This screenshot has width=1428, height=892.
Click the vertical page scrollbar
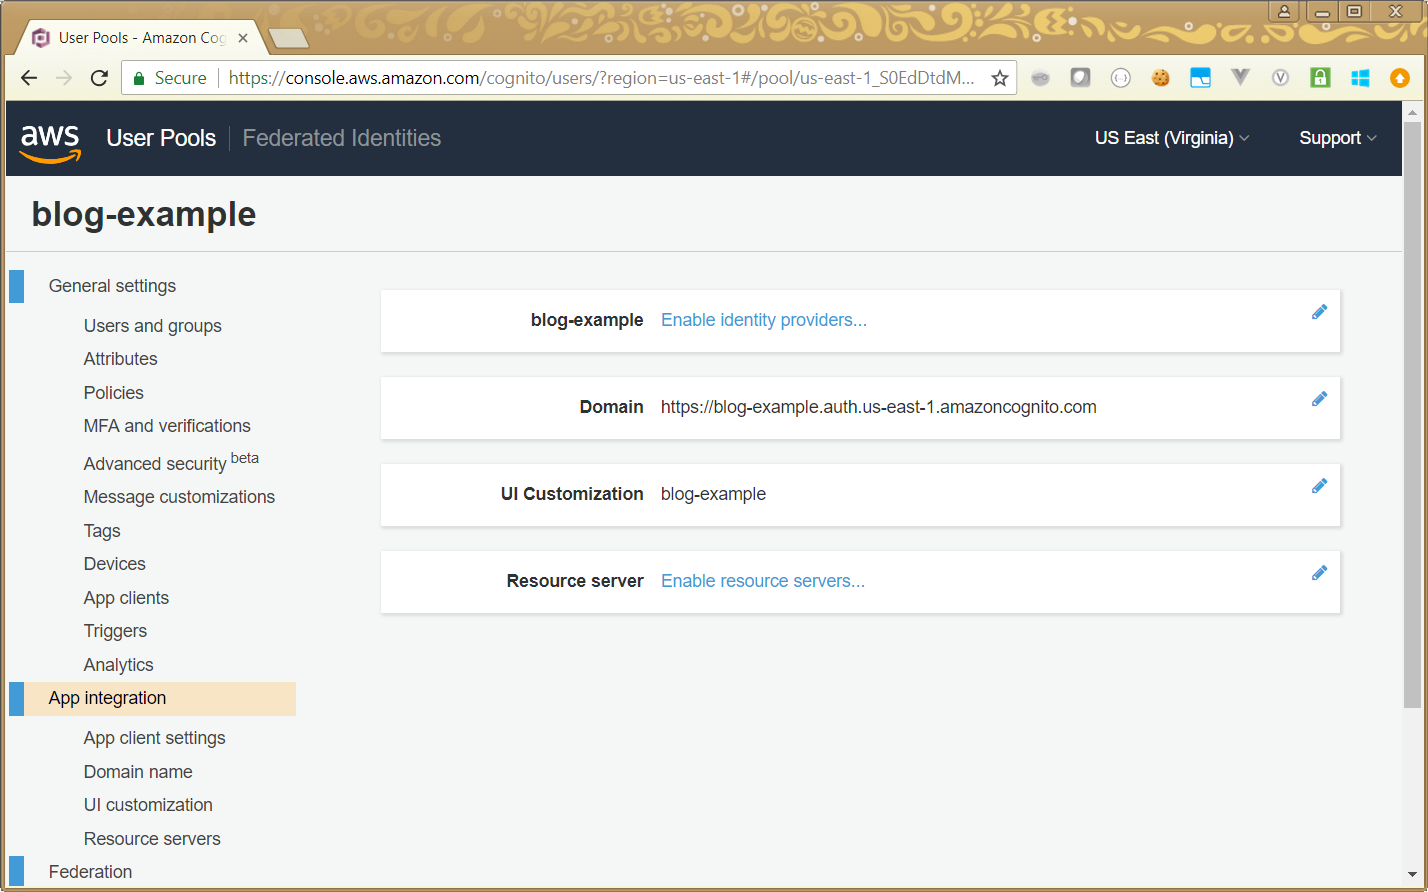[1412, 400]
